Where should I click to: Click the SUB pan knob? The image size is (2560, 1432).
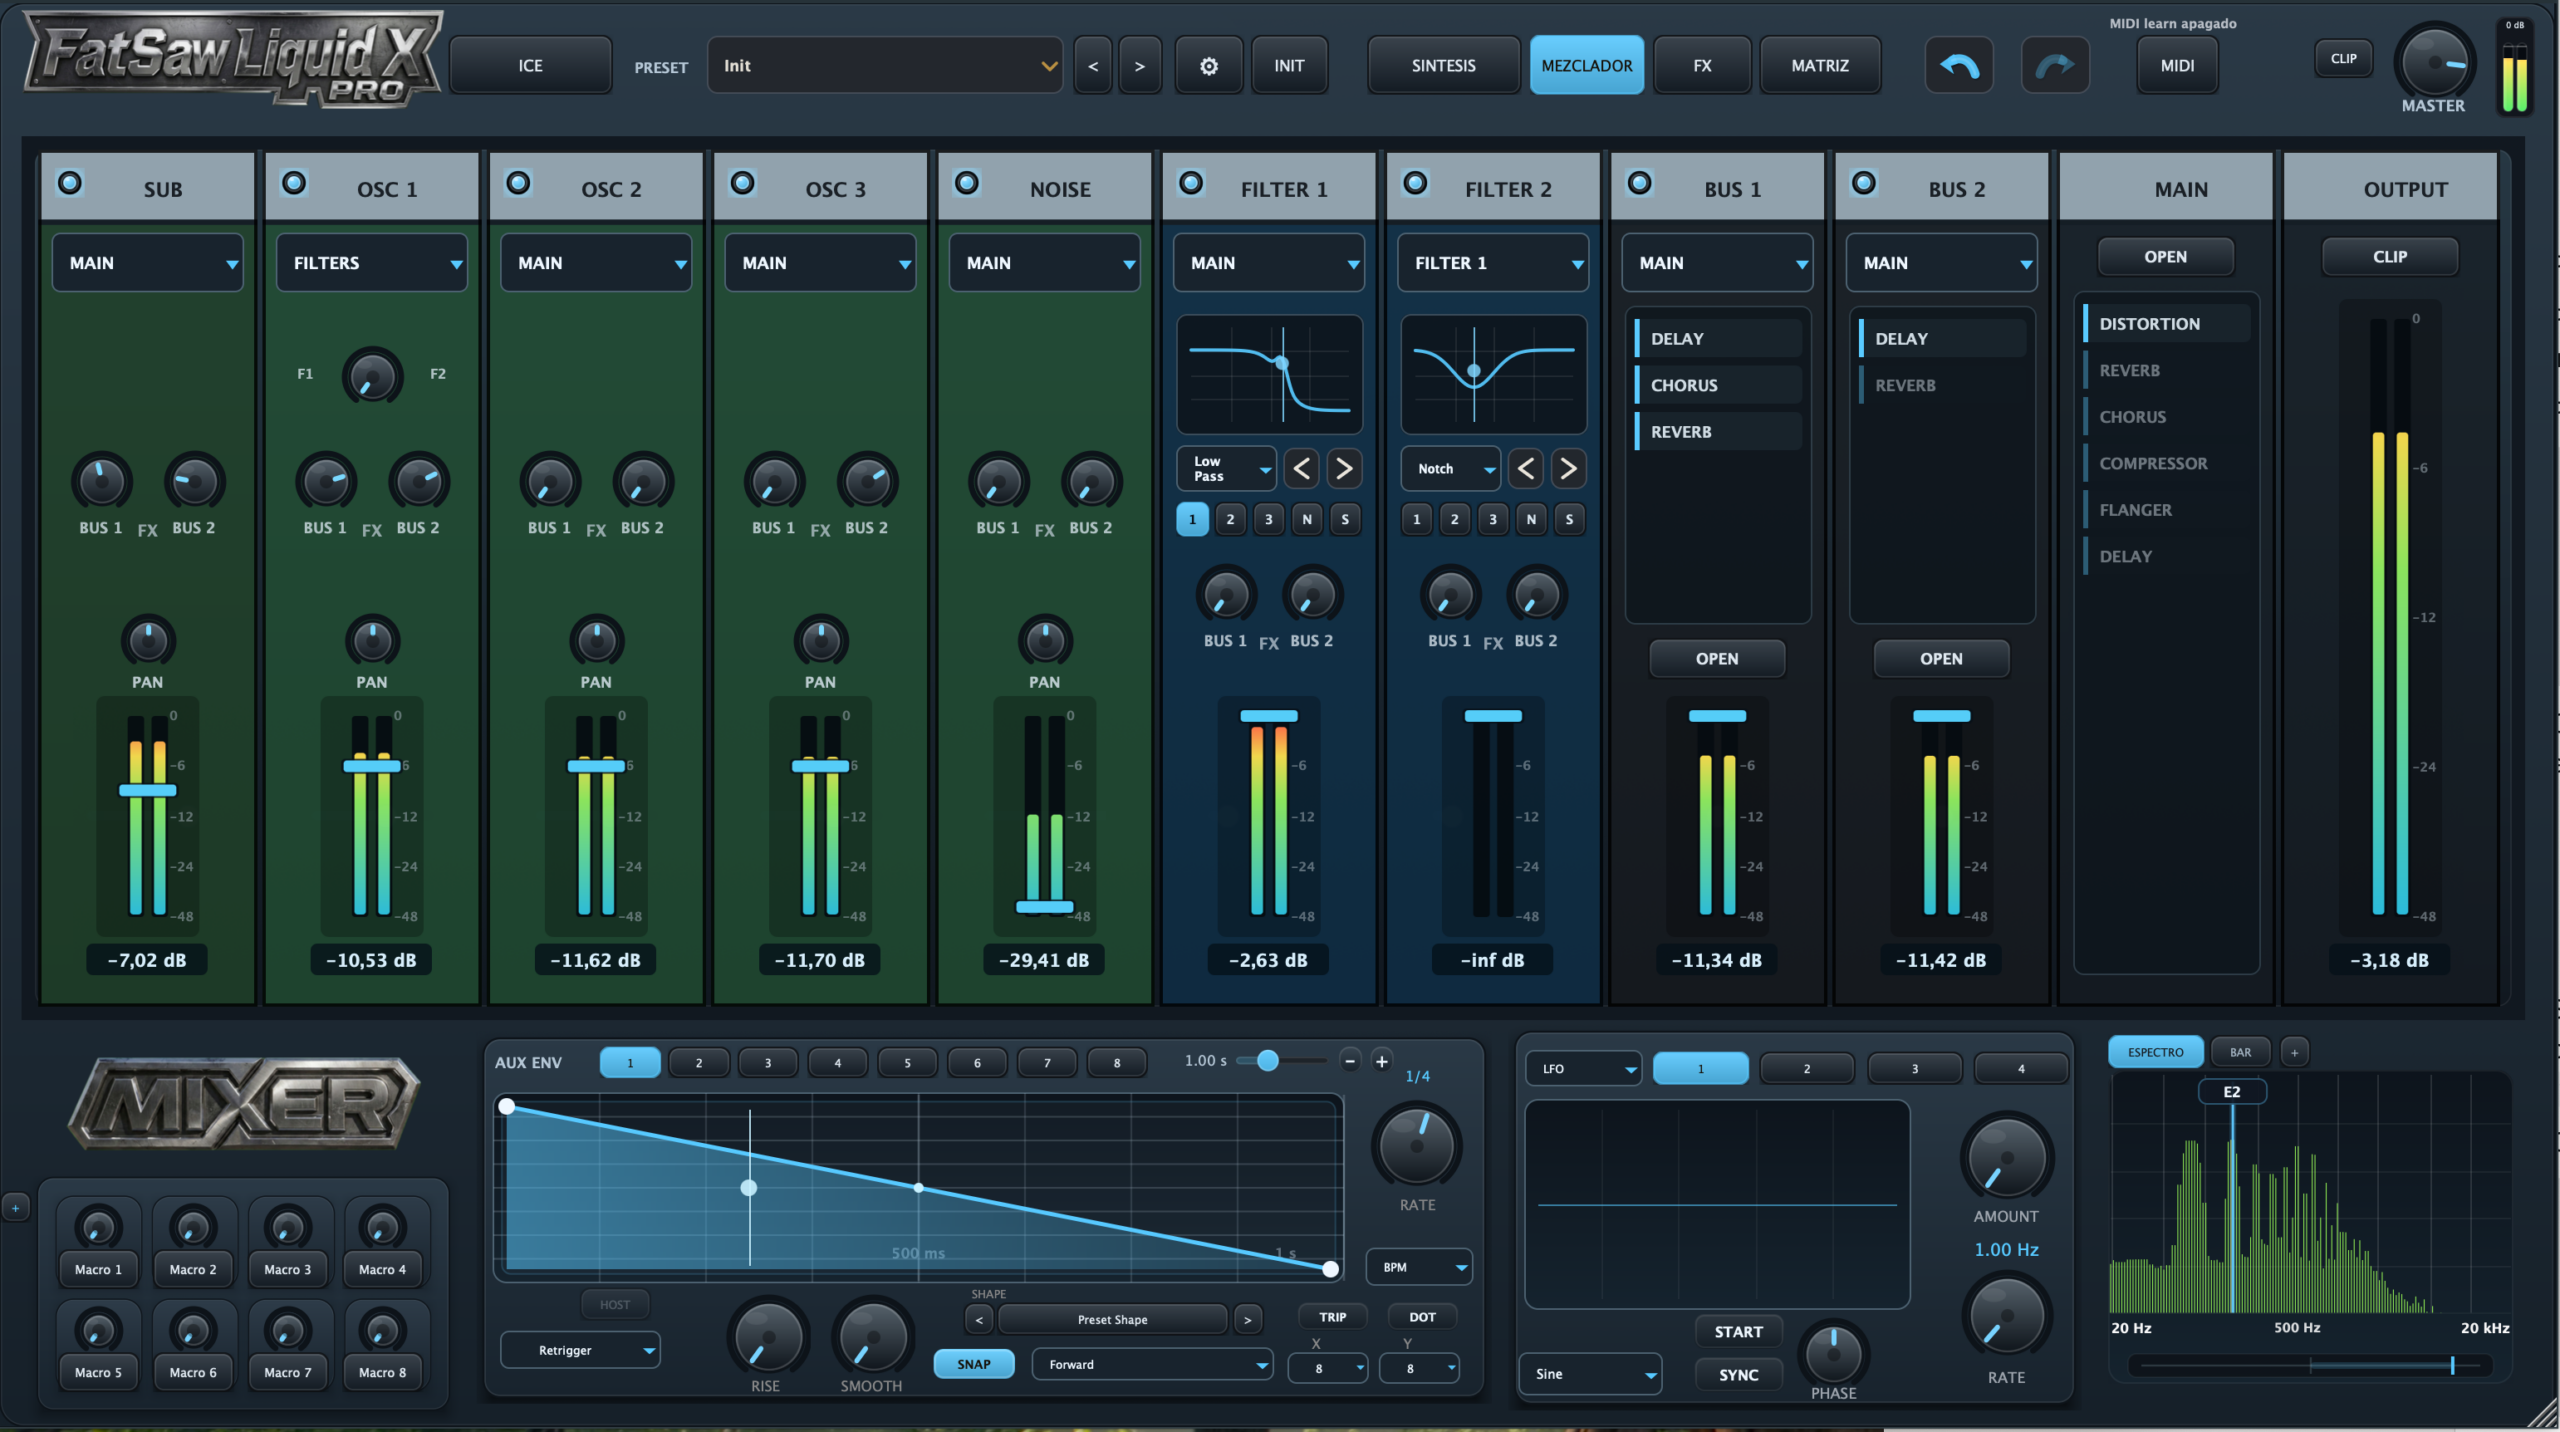(148, 640)
